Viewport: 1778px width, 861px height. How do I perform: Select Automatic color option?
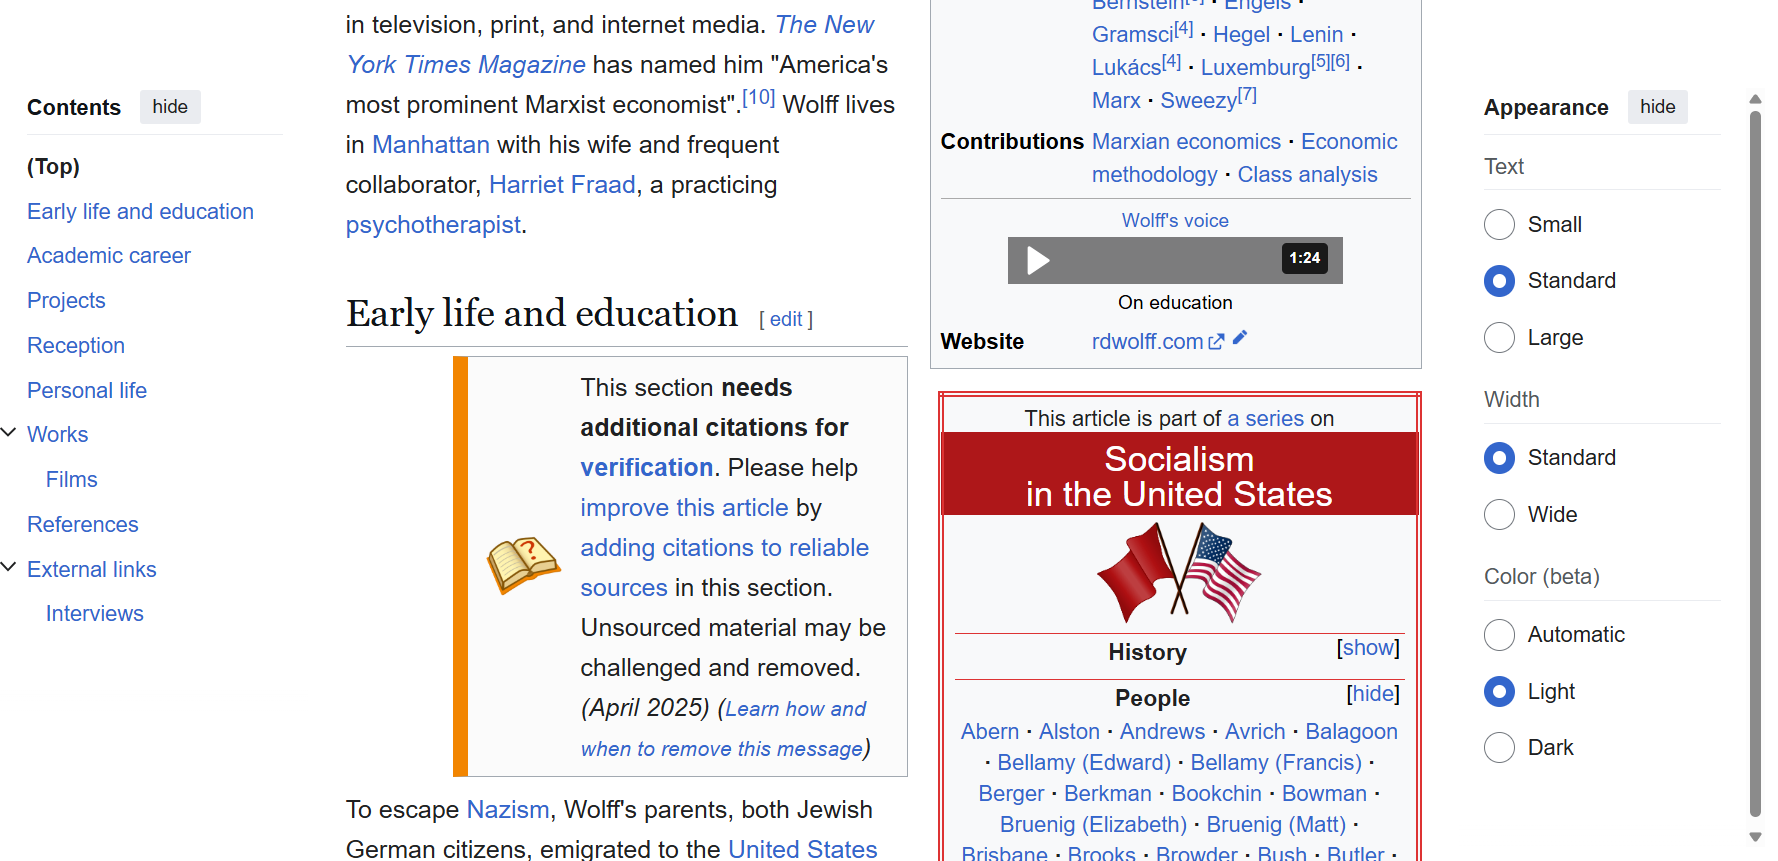tap(1499, 635)
